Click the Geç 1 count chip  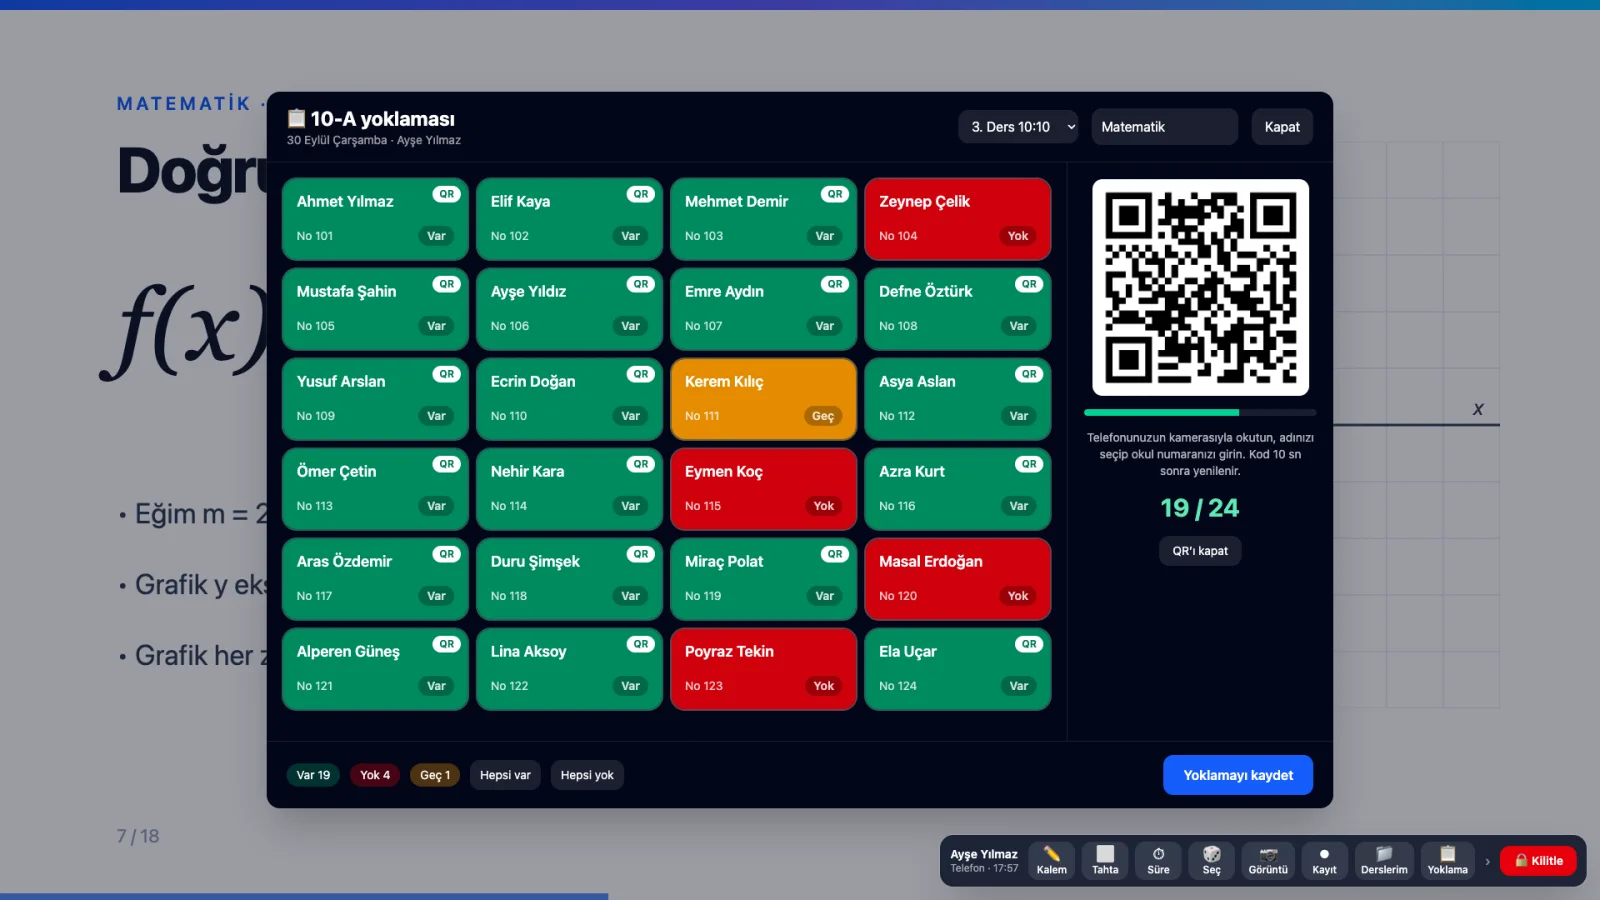tap(435, 775)
